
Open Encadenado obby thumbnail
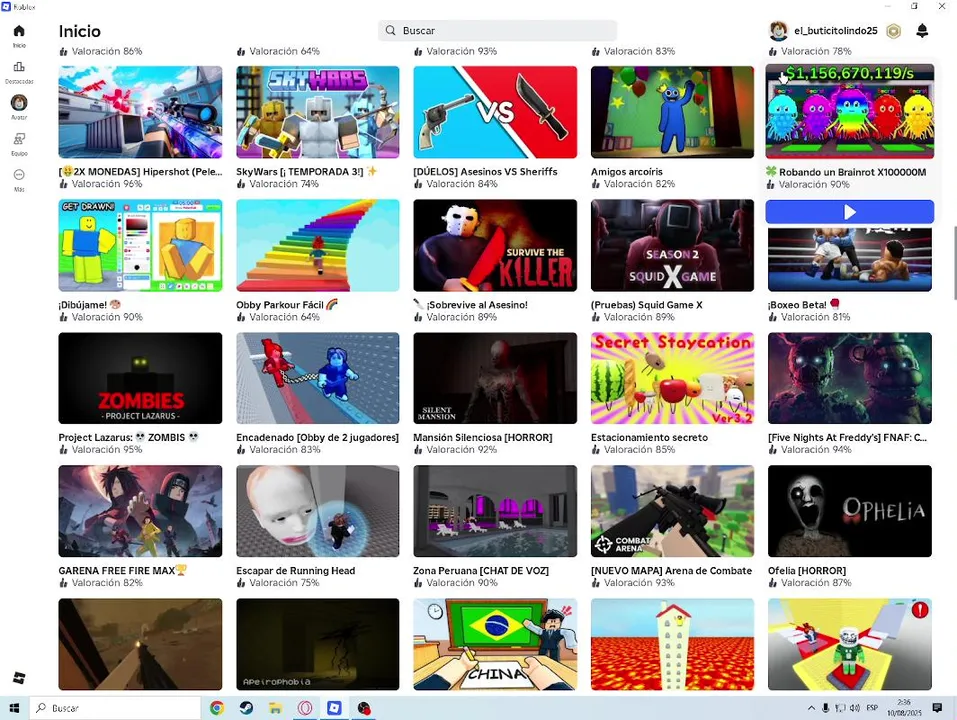click(317, 378)
